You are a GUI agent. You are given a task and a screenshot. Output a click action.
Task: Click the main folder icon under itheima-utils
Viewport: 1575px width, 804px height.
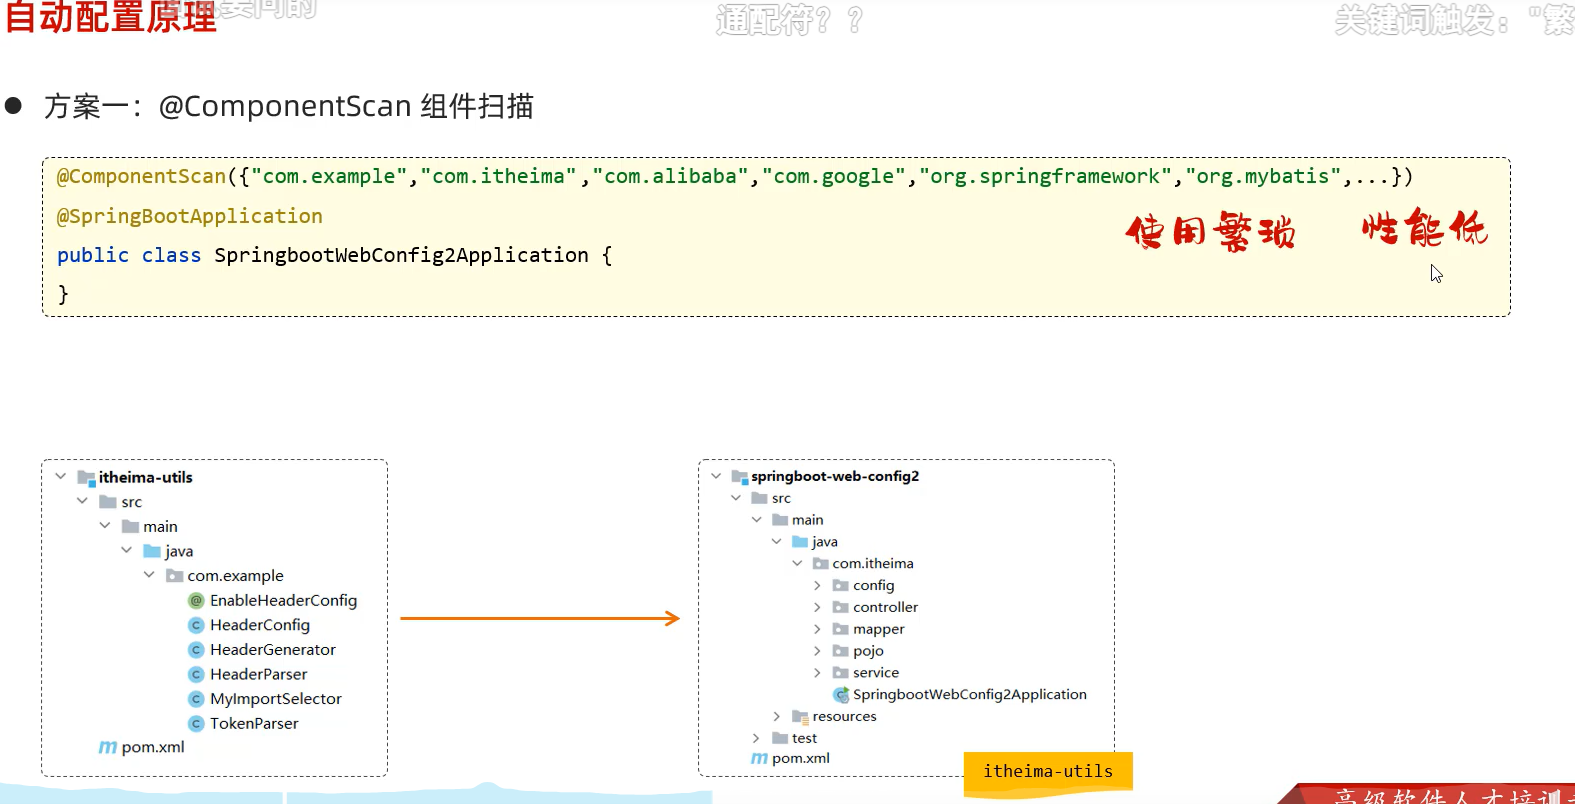(130, 527)
